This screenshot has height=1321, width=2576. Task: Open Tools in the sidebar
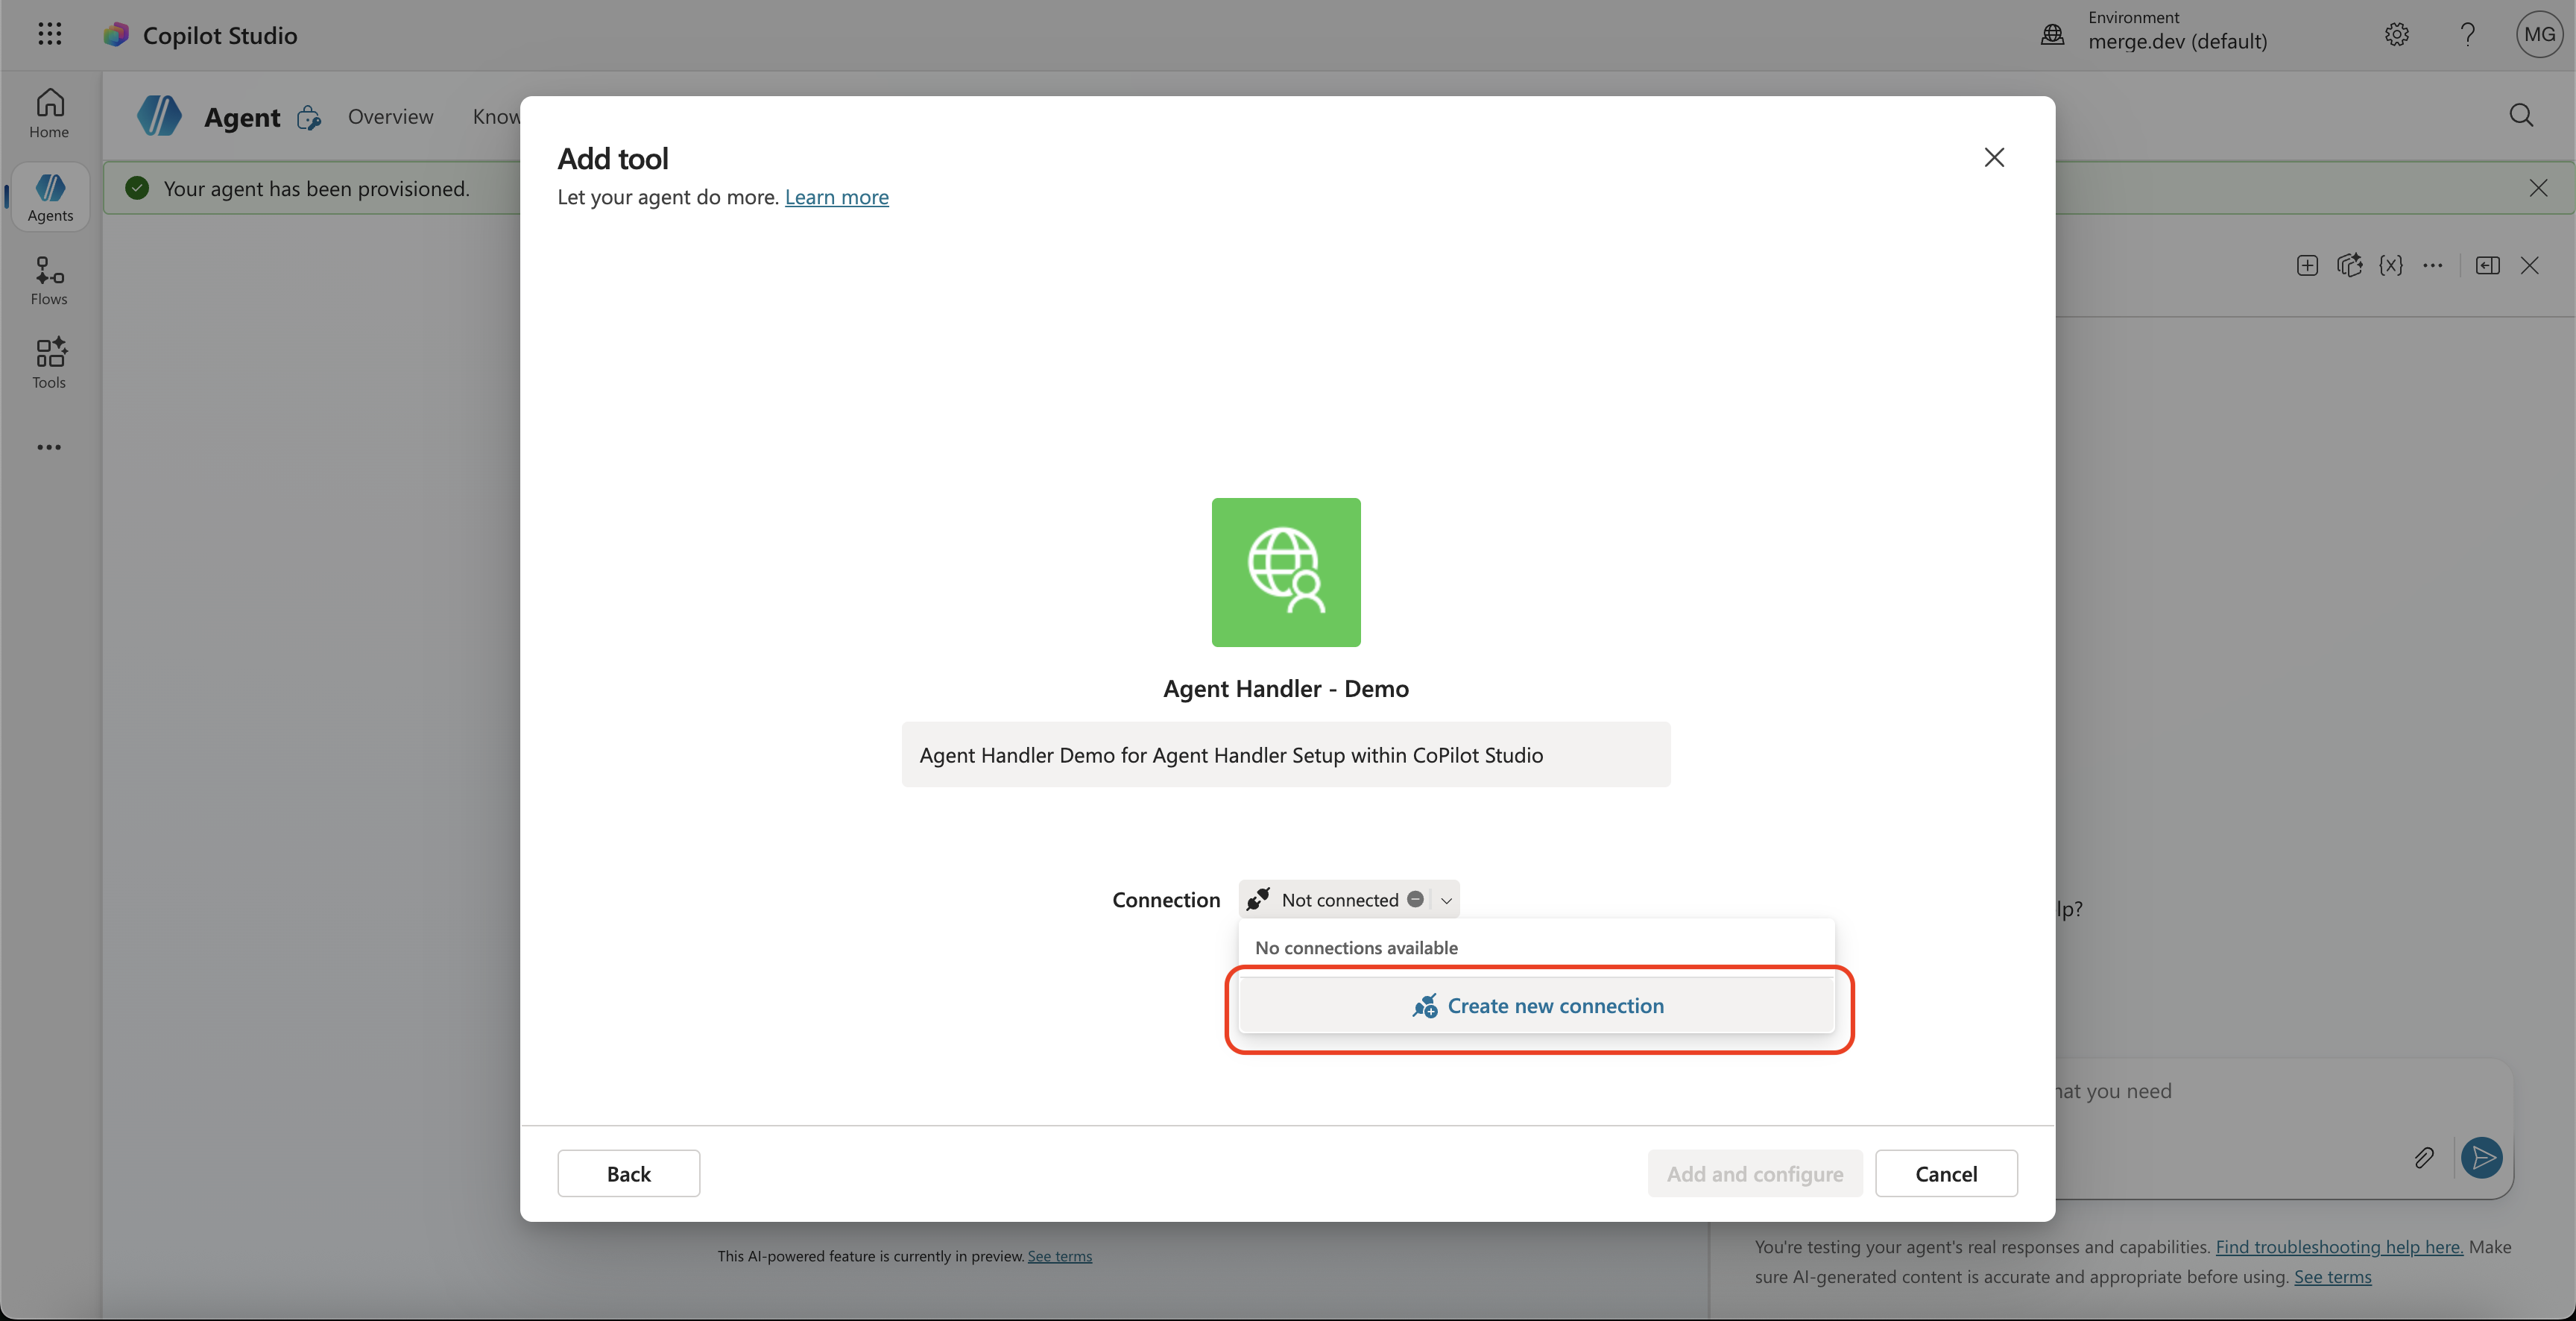pos(49,364)
